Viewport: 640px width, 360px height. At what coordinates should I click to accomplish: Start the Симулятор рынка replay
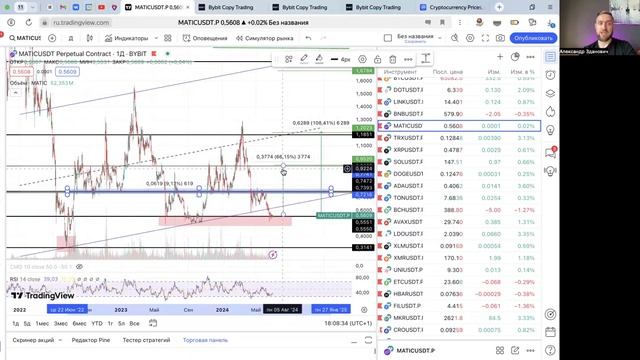(x=264, y=38)
